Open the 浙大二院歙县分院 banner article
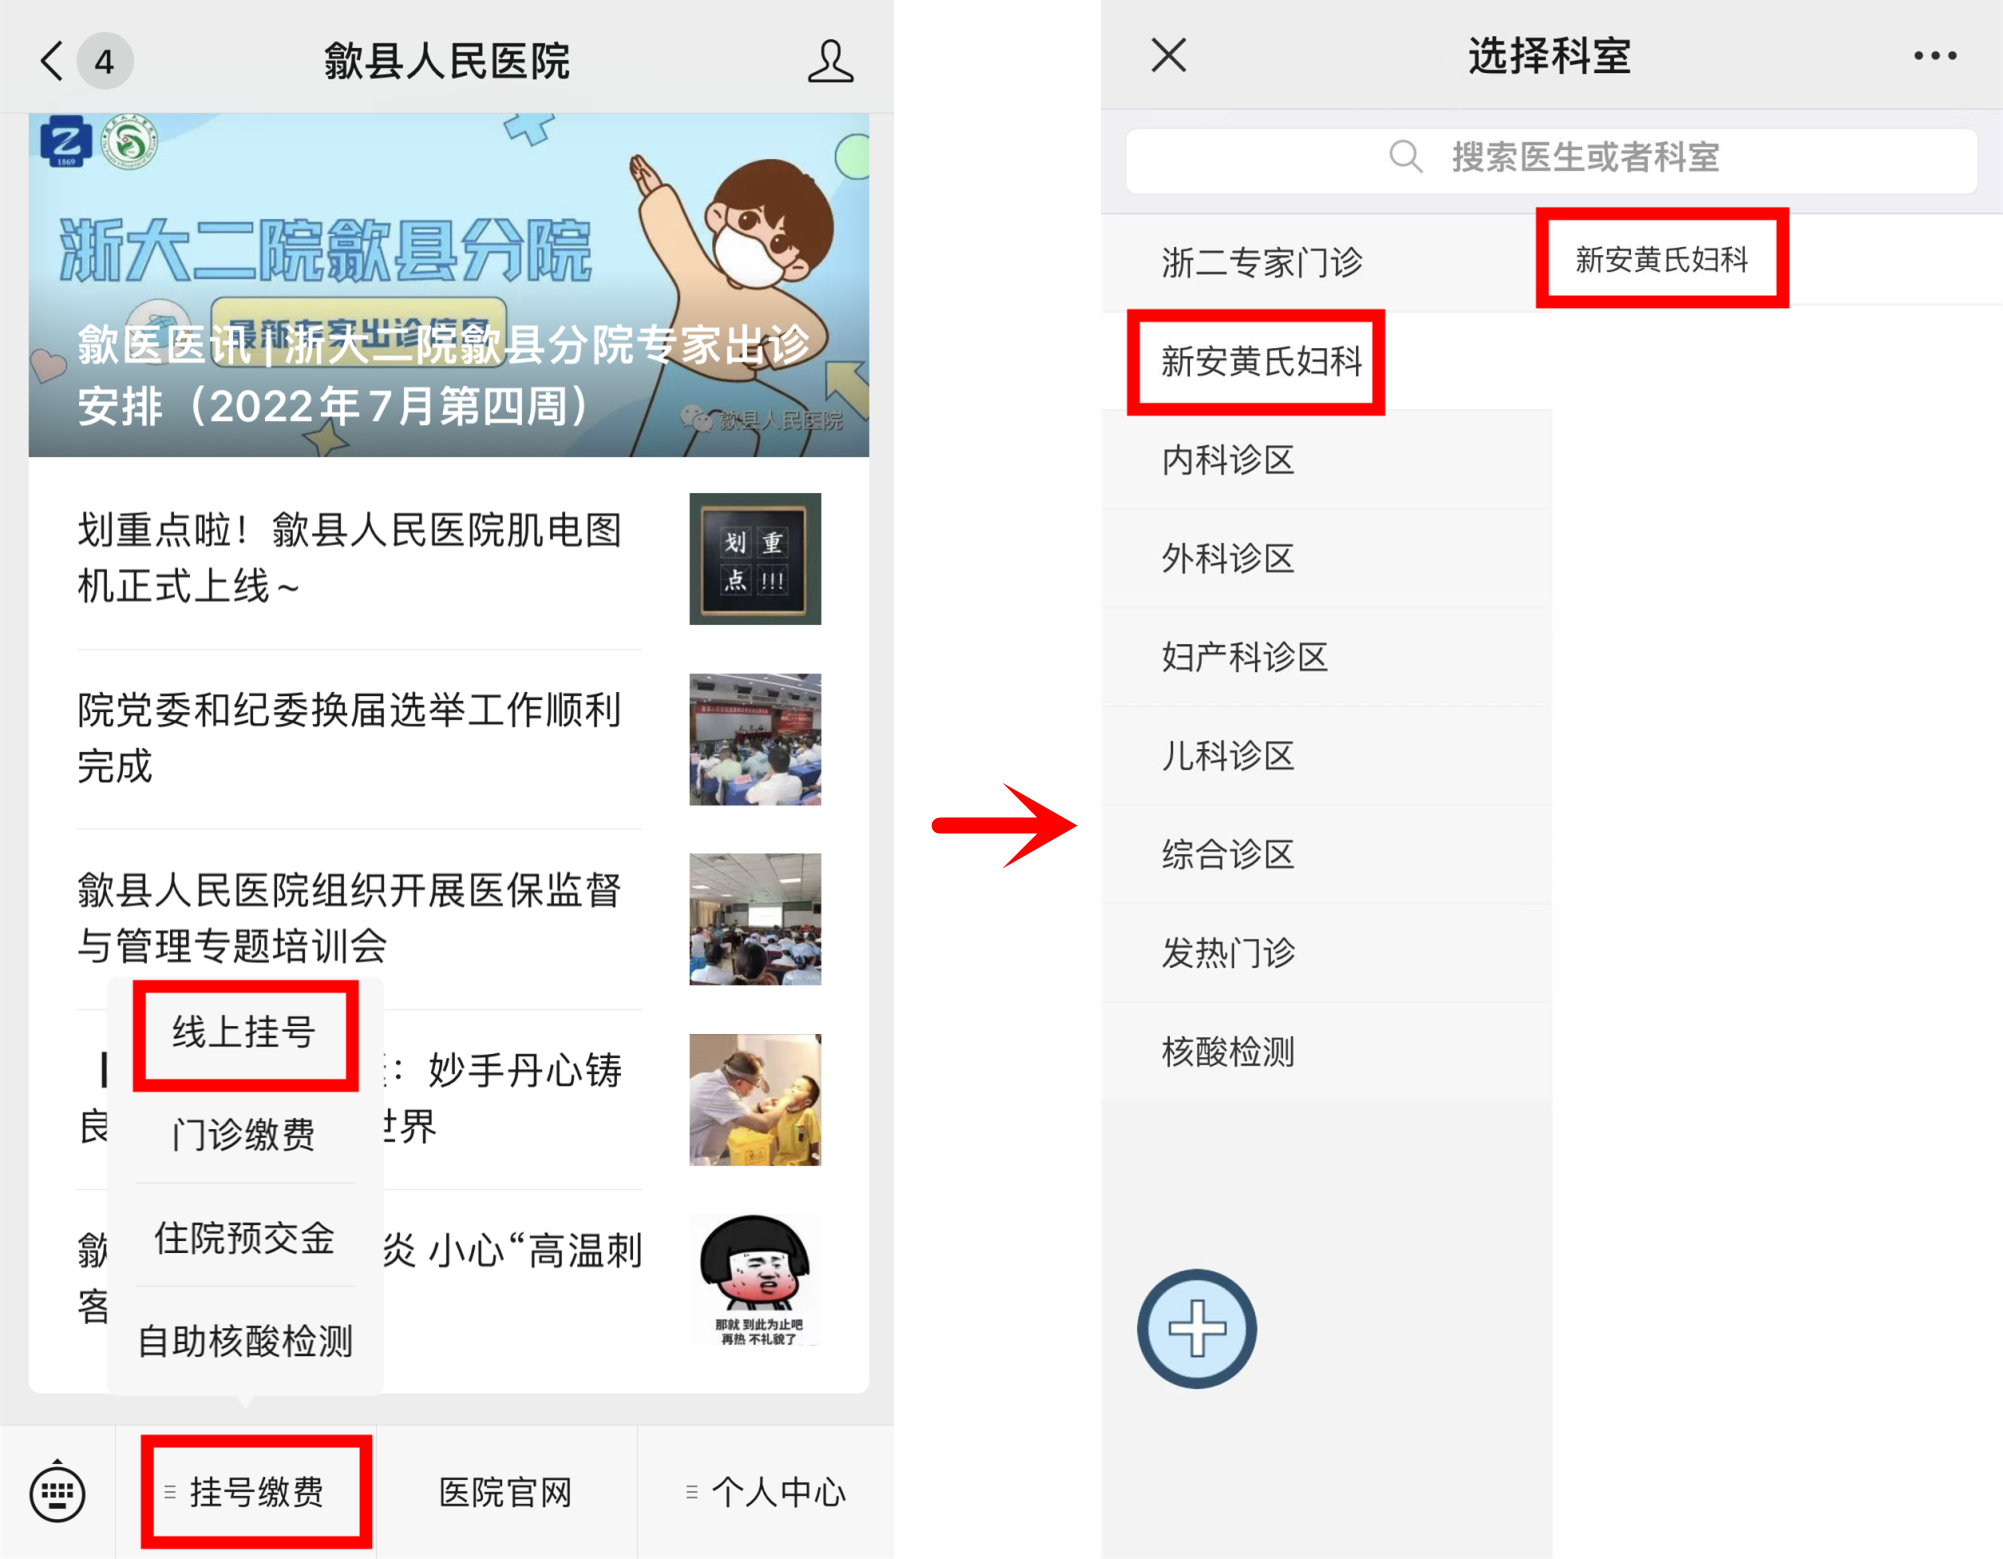The image size is (2003, 1559). click(448, 285)
